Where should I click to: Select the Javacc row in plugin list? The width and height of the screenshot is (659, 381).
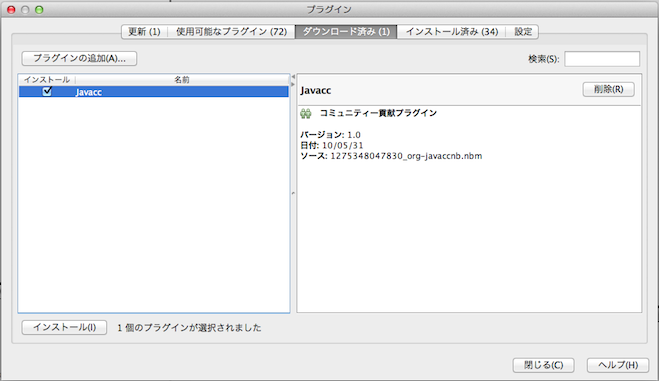pos(154,92)
